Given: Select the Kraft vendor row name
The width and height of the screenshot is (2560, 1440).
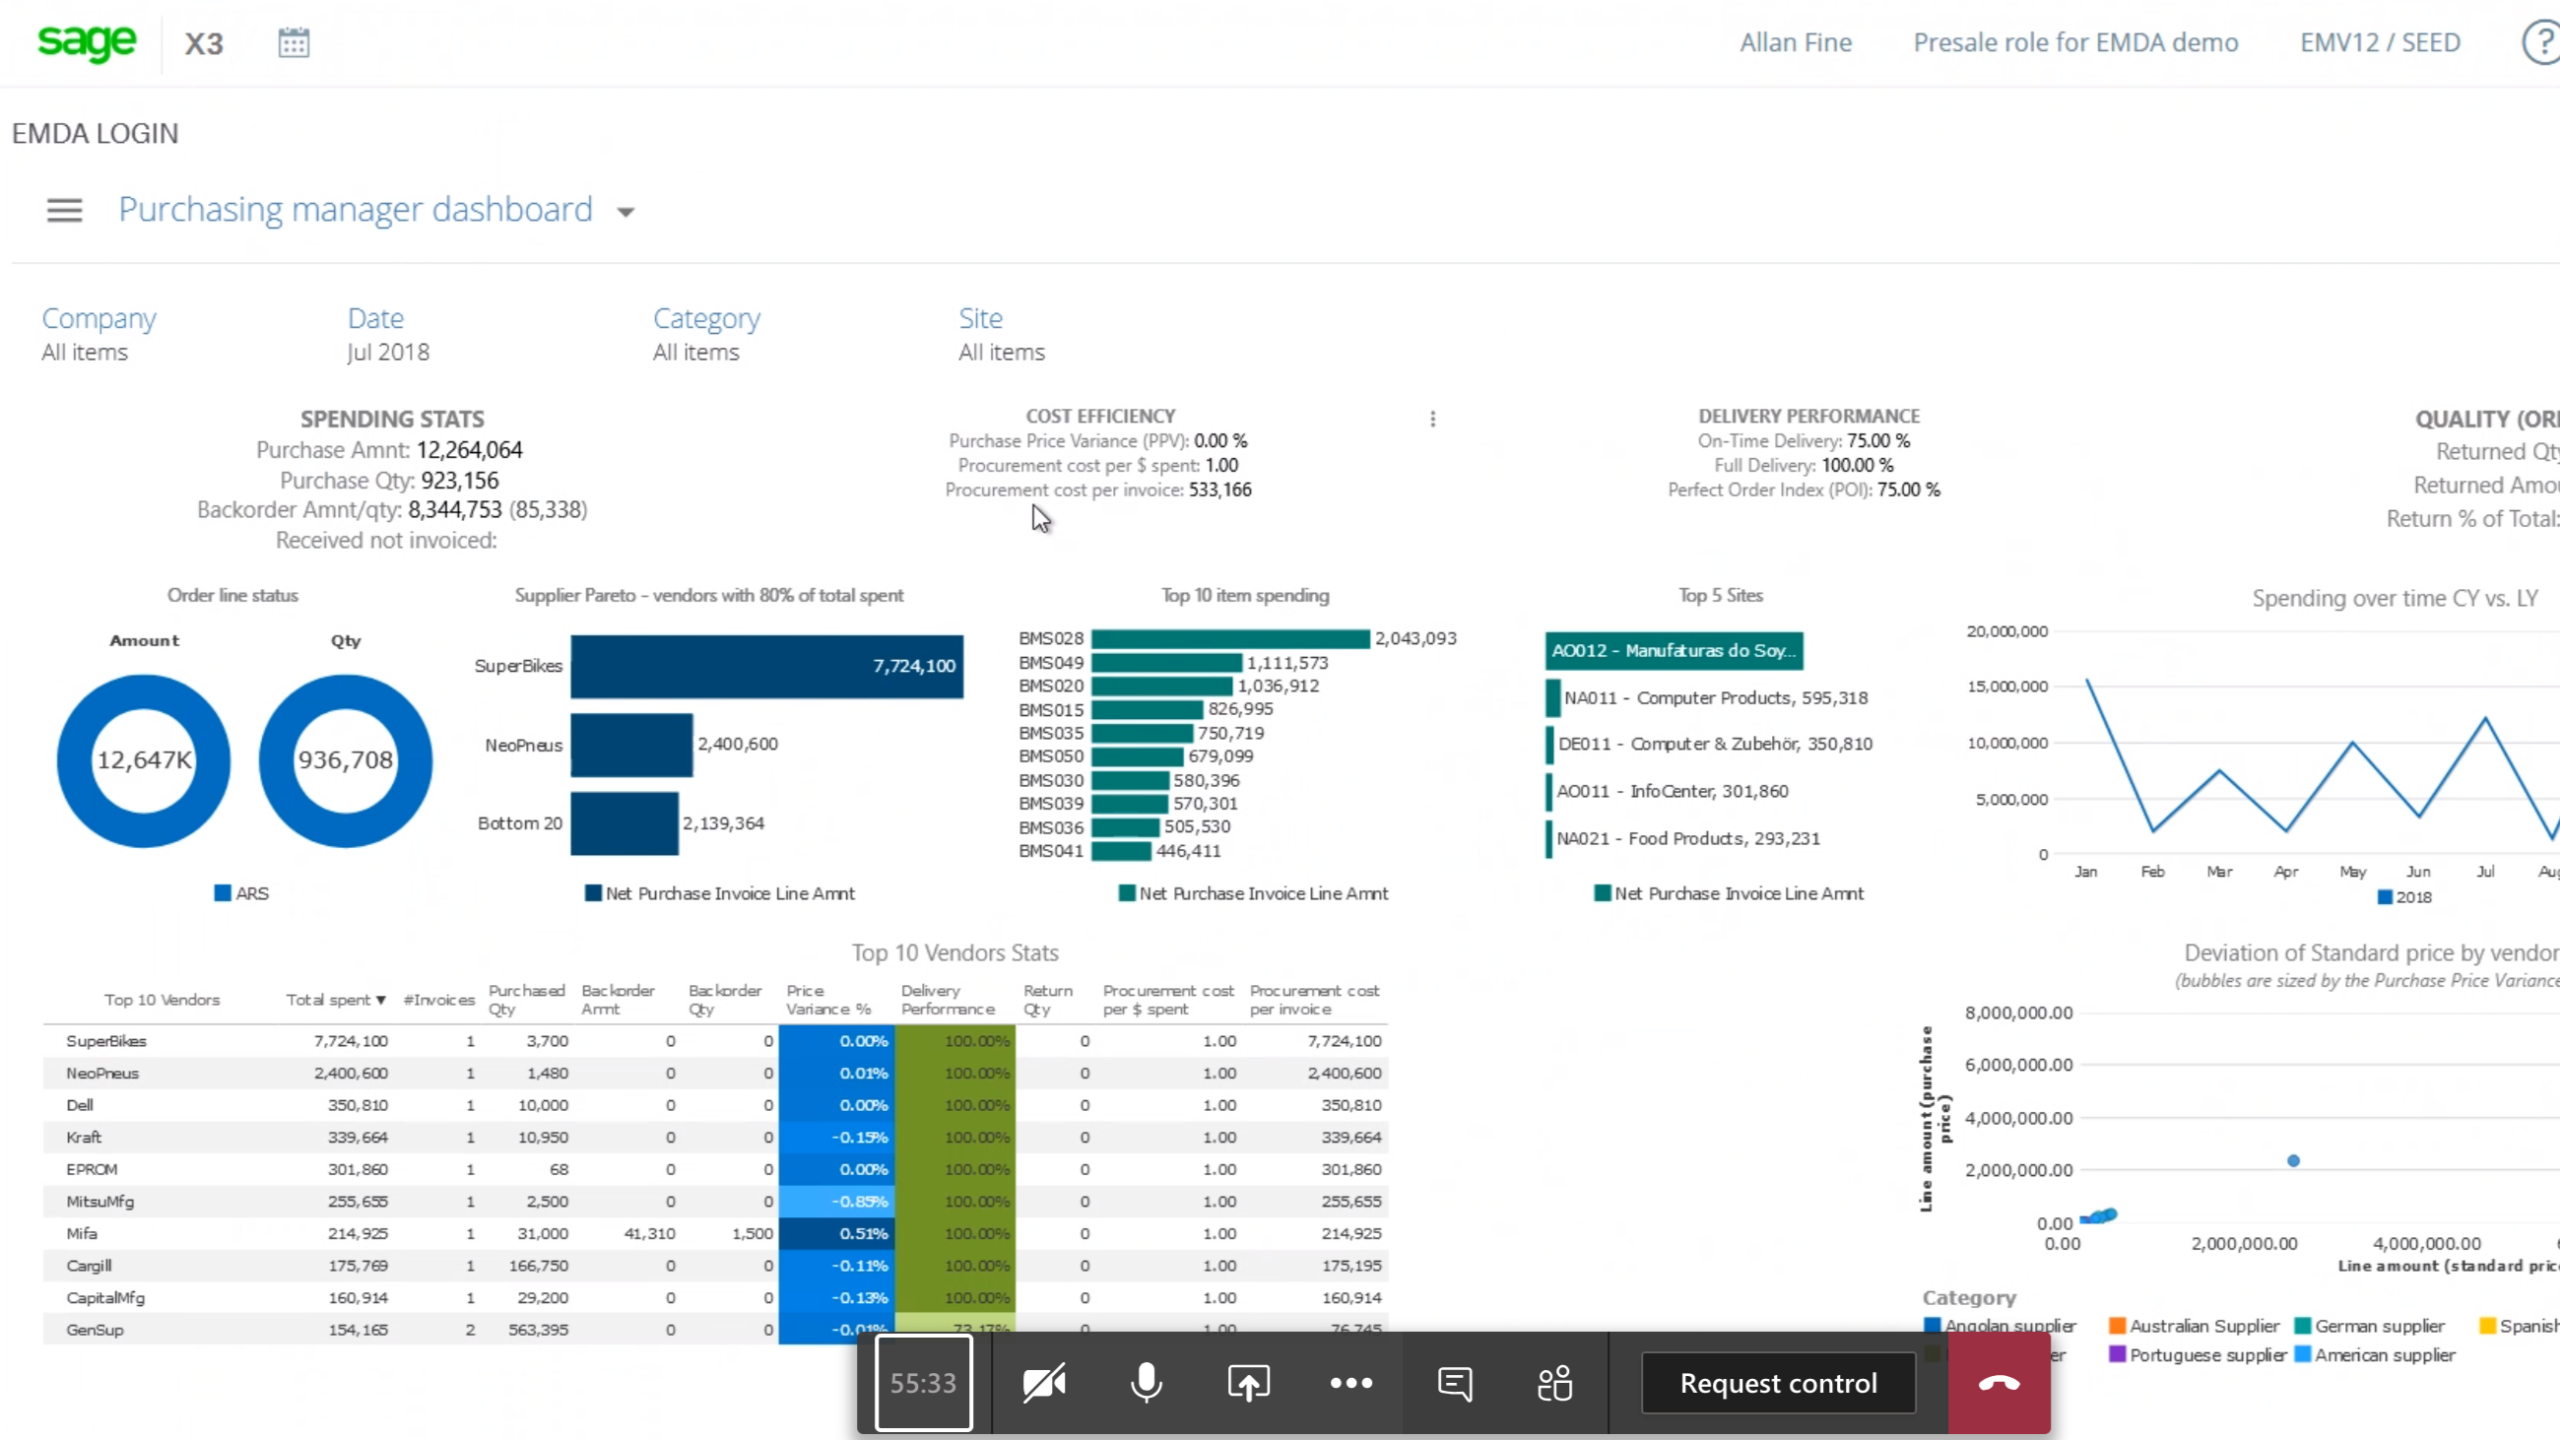Looking at the screenshot, I should click(x=84, y=1137).
